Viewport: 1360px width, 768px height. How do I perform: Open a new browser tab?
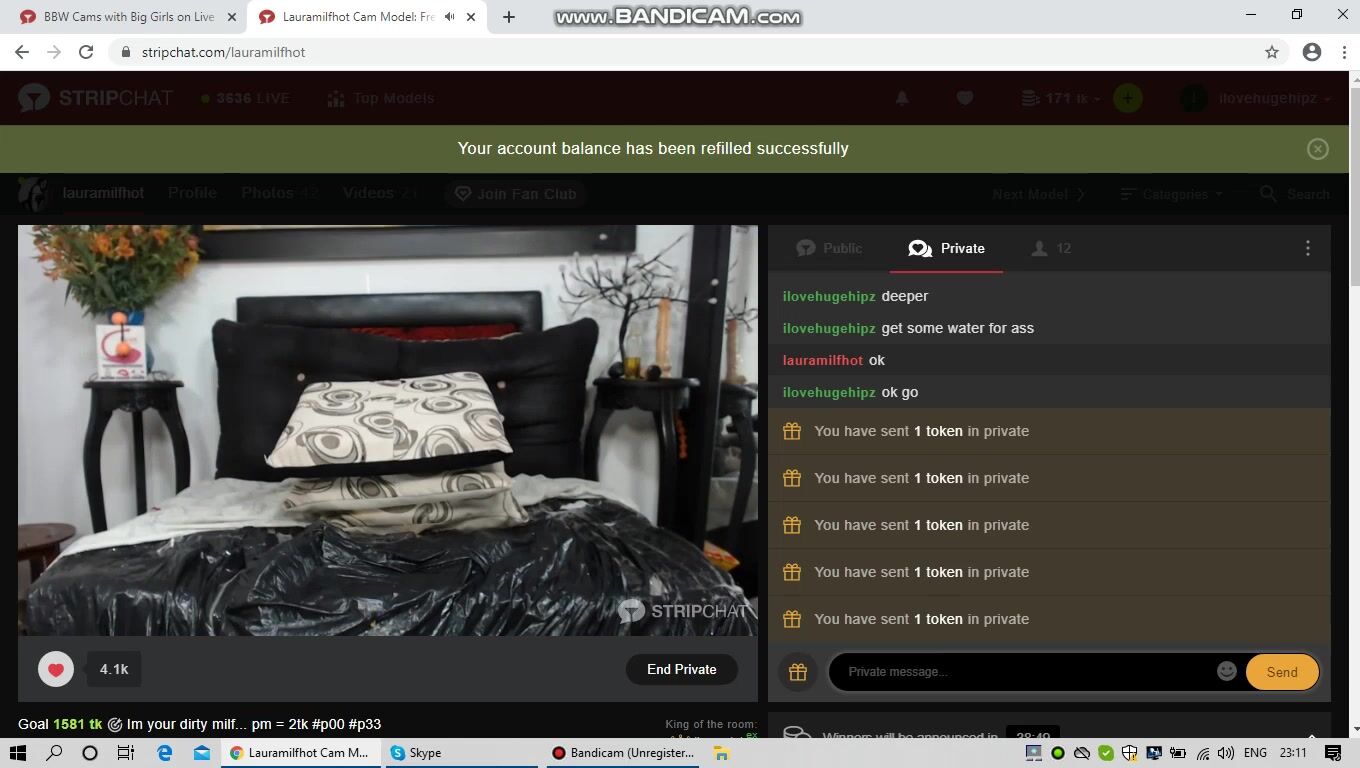(x=509, y=17)
